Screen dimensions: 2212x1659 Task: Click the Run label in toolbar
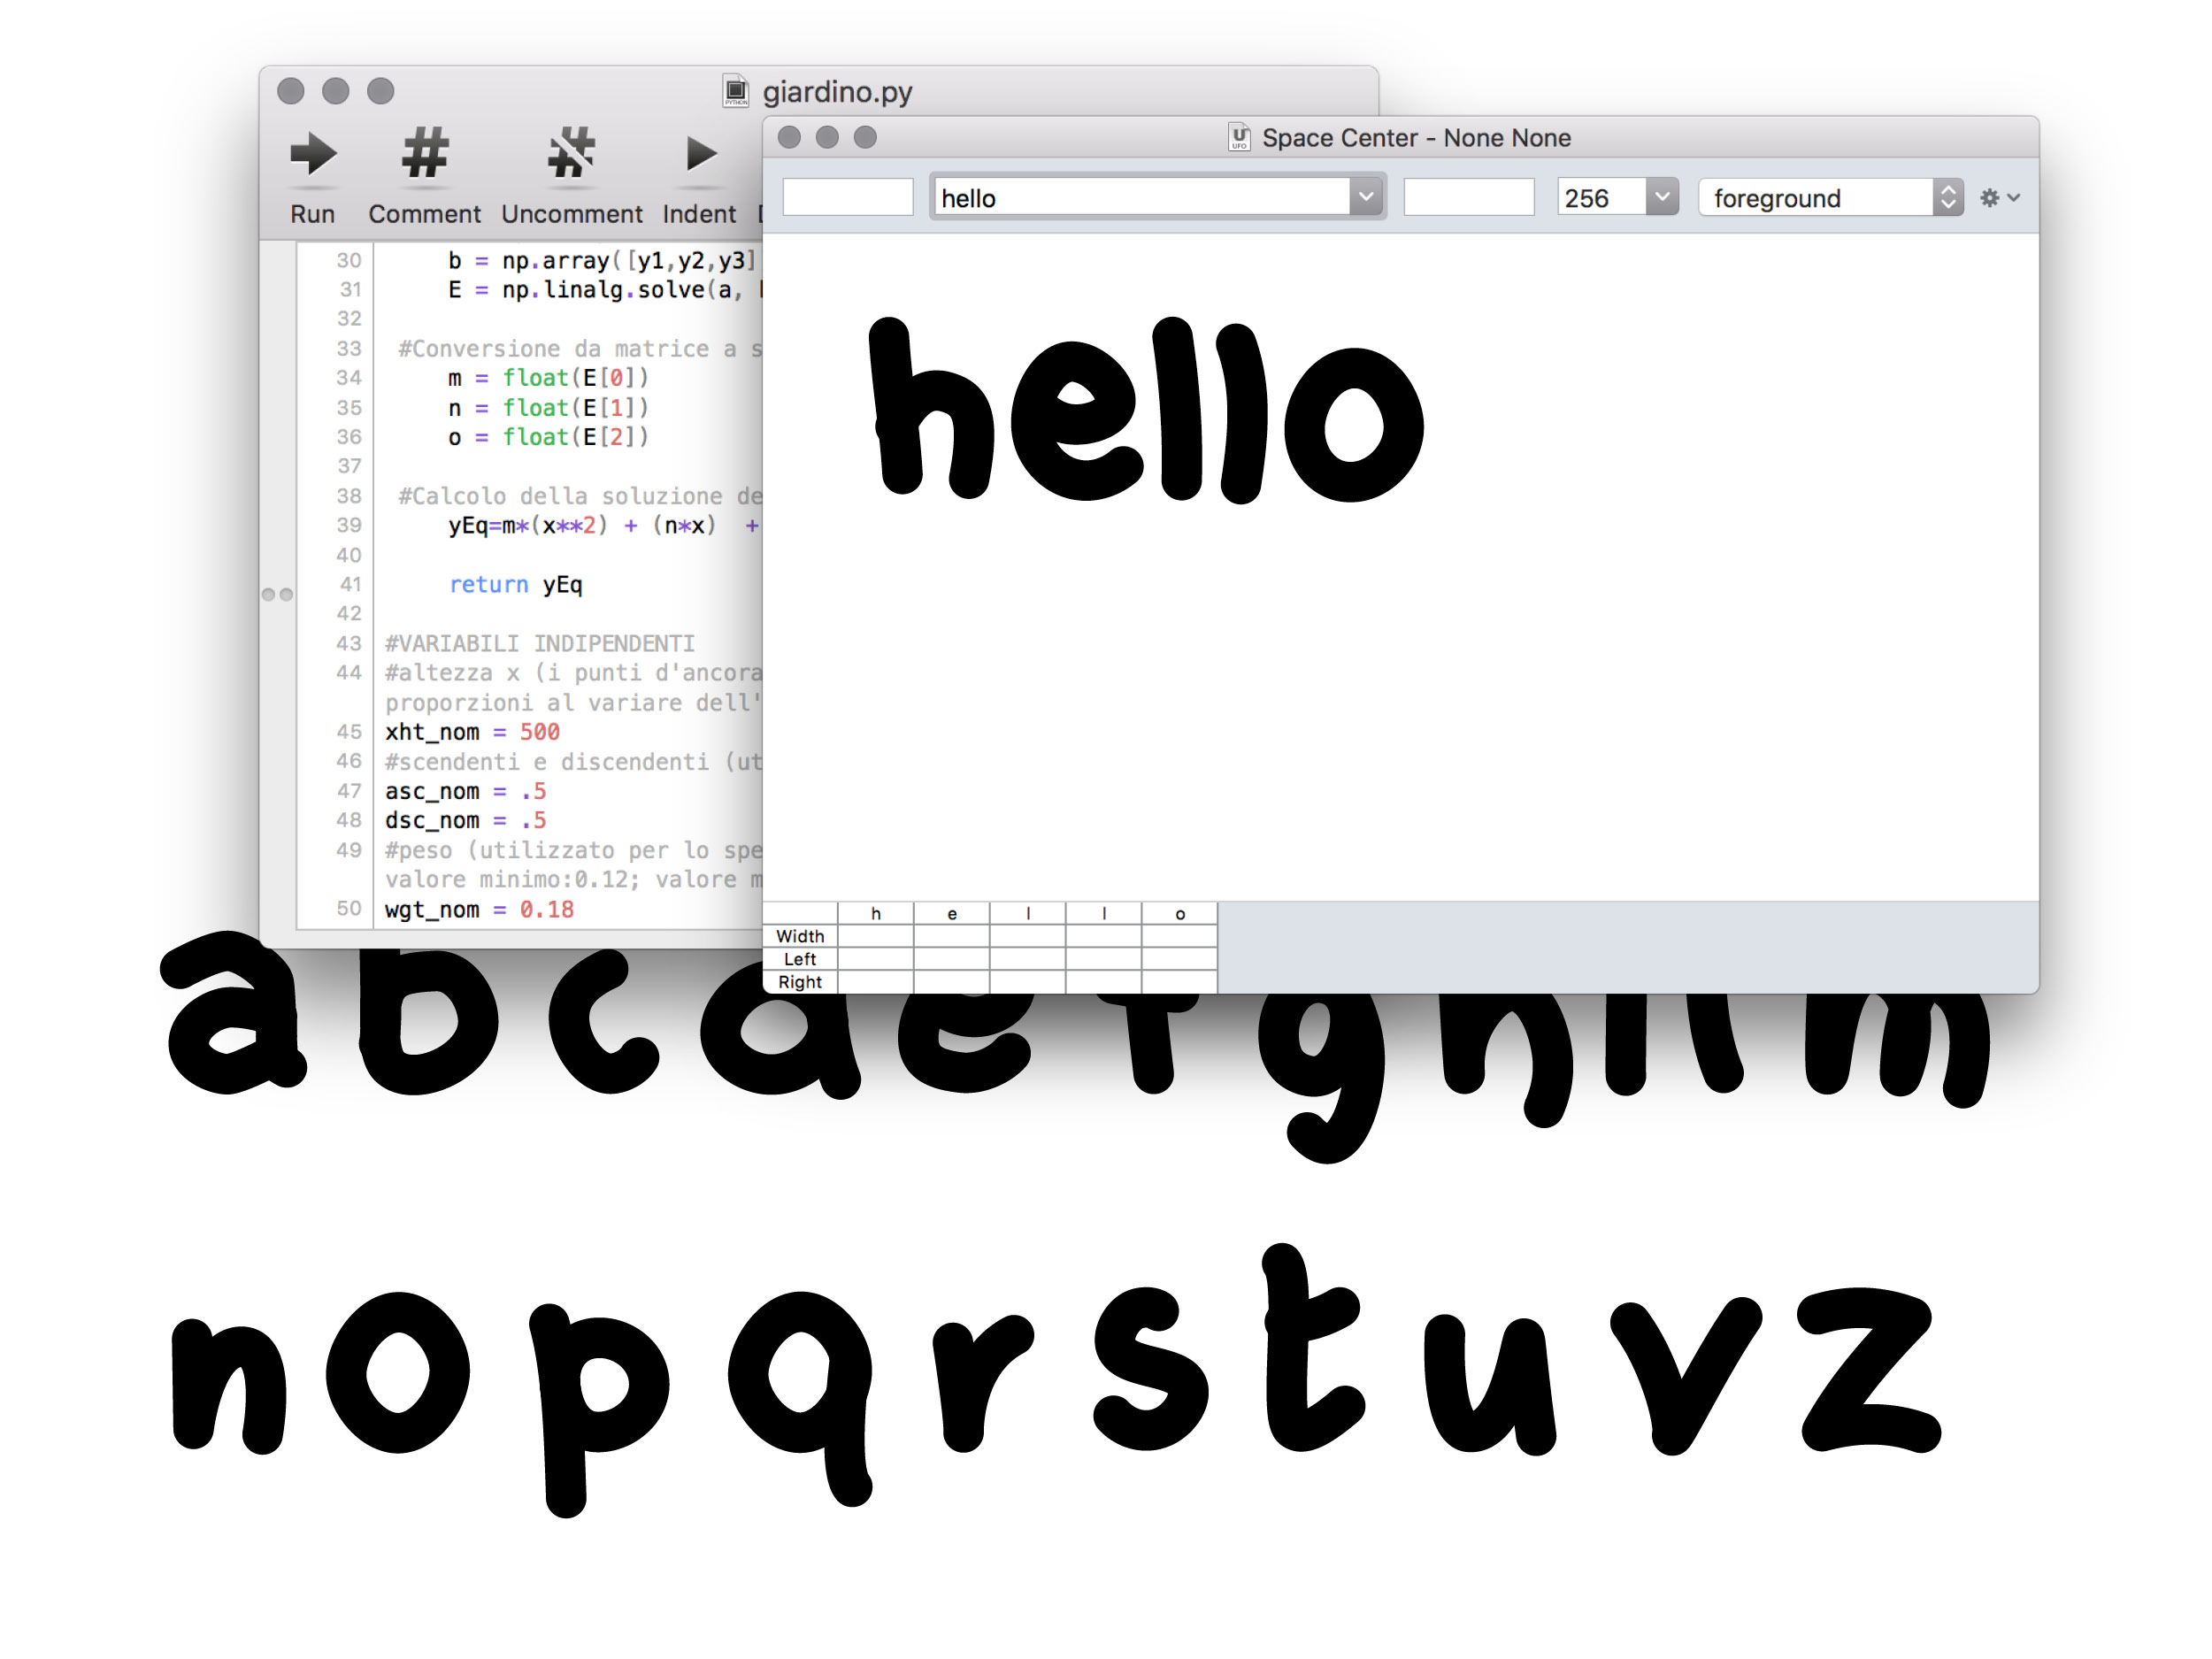coord(313,214)
